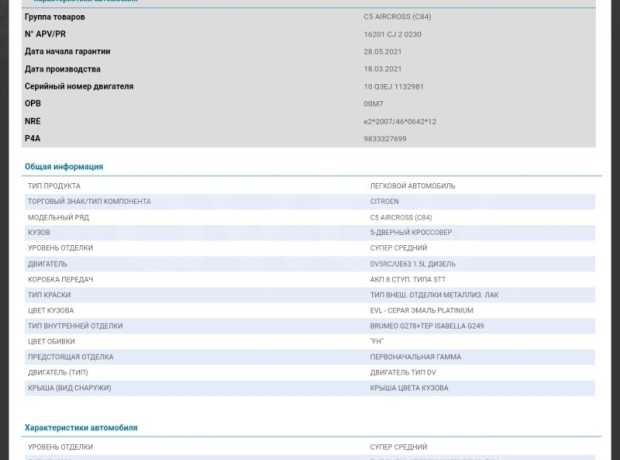Select warranty start date '28.05.2021'
Viewport: 620px width, 460px height.
(x=383, y=52)
